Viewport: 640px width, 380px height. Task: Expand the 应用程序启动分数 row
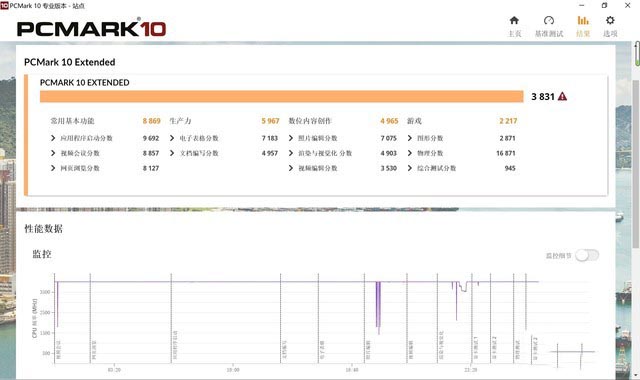[53, 138]
